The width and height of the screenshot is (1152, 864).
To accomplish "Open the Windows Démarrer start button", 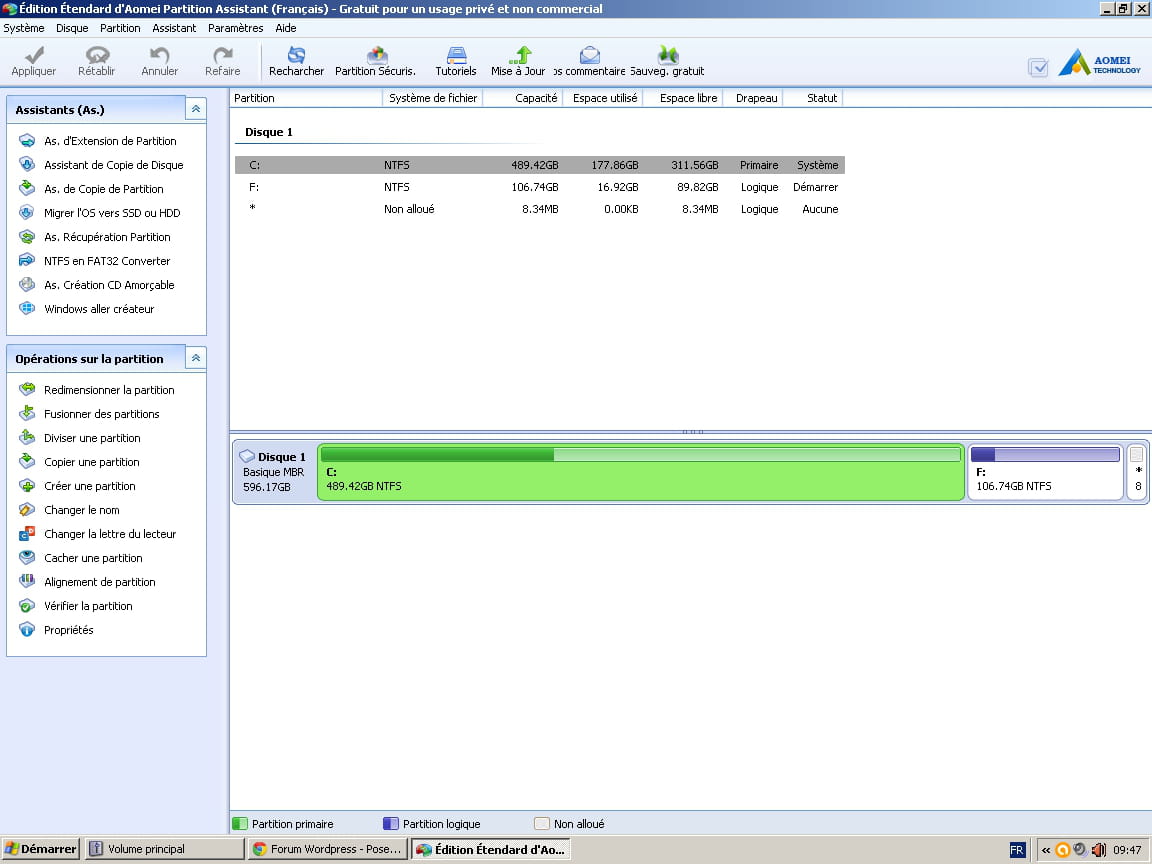I will pos(40,849).
